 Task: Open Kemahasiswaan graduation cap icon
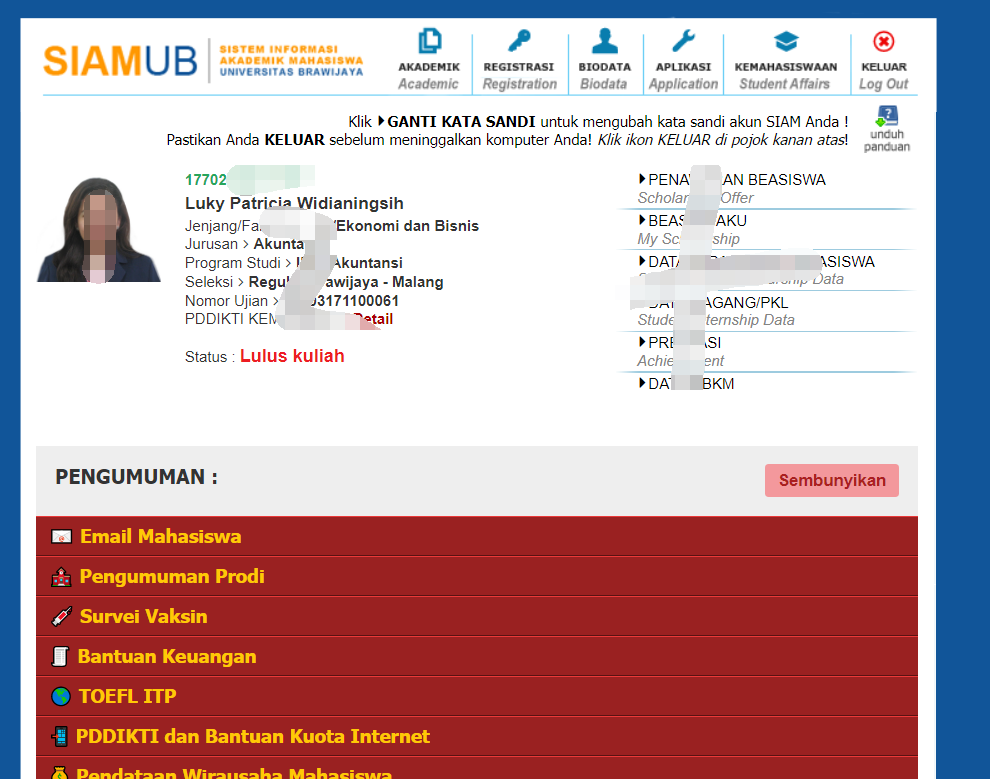pyautogui.click(x=786, y=42)
